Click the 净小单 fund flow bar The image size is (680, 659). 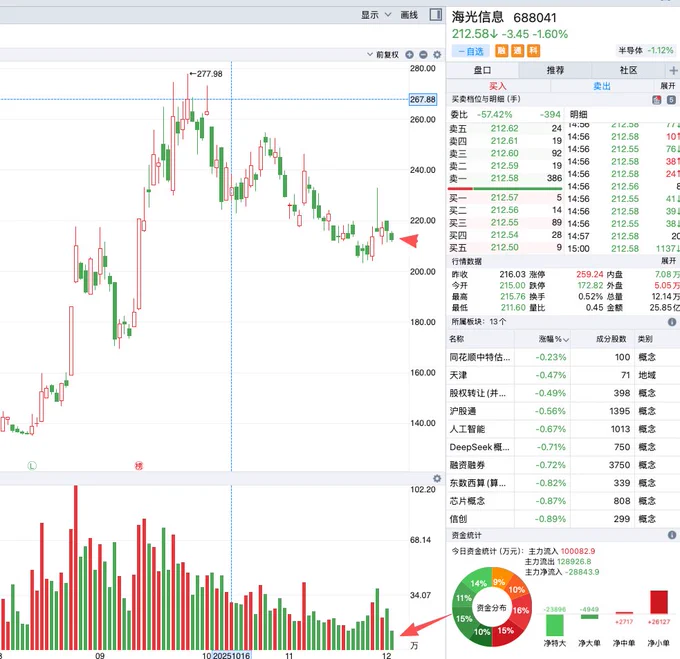tap(659, 602)
